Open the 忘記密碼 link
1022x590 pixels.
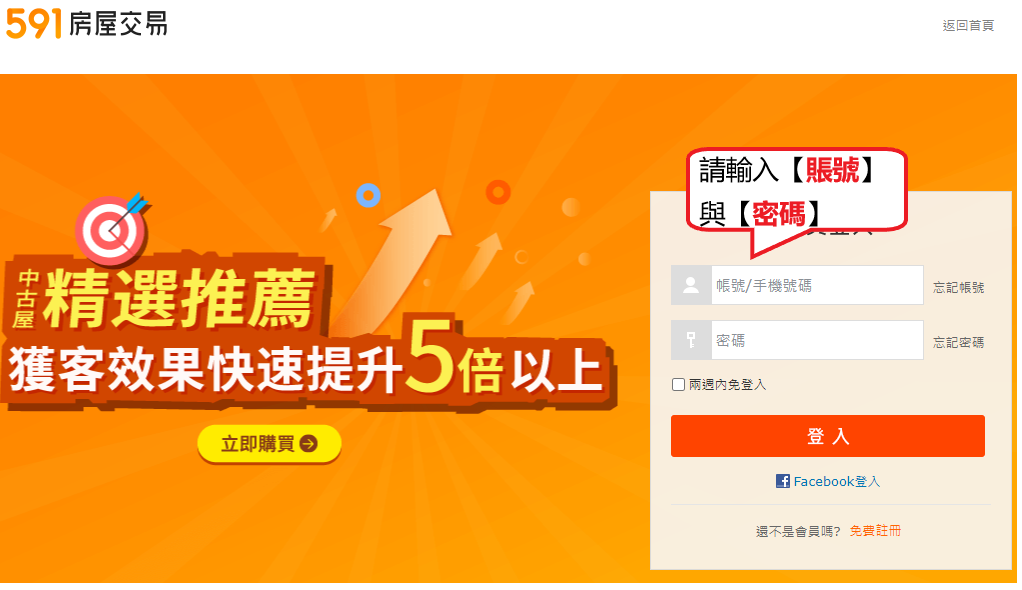[958, 342]
